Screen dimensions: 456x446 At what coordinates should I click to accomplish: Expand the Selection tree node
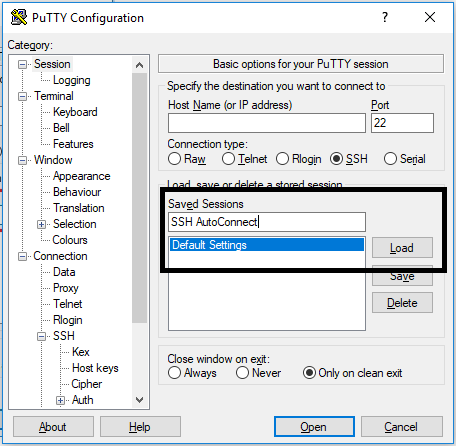tap(41, 224)
